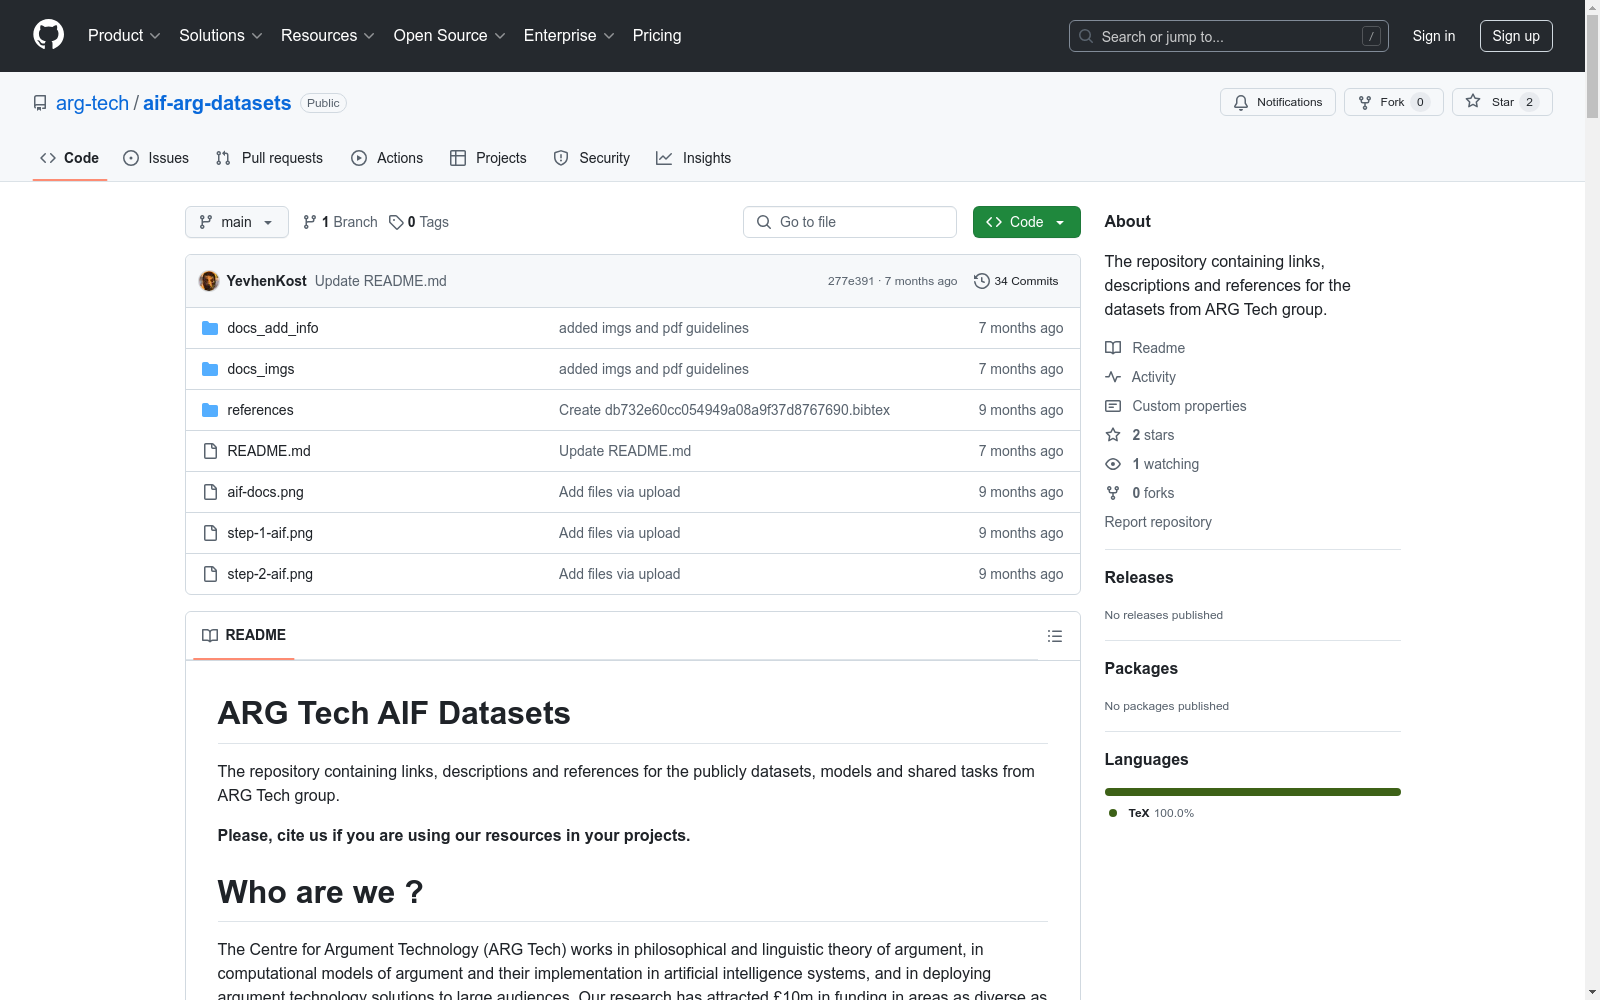Switch to the Actions tab
The height and width of the screenshot is (1000, 1600).
387,158
